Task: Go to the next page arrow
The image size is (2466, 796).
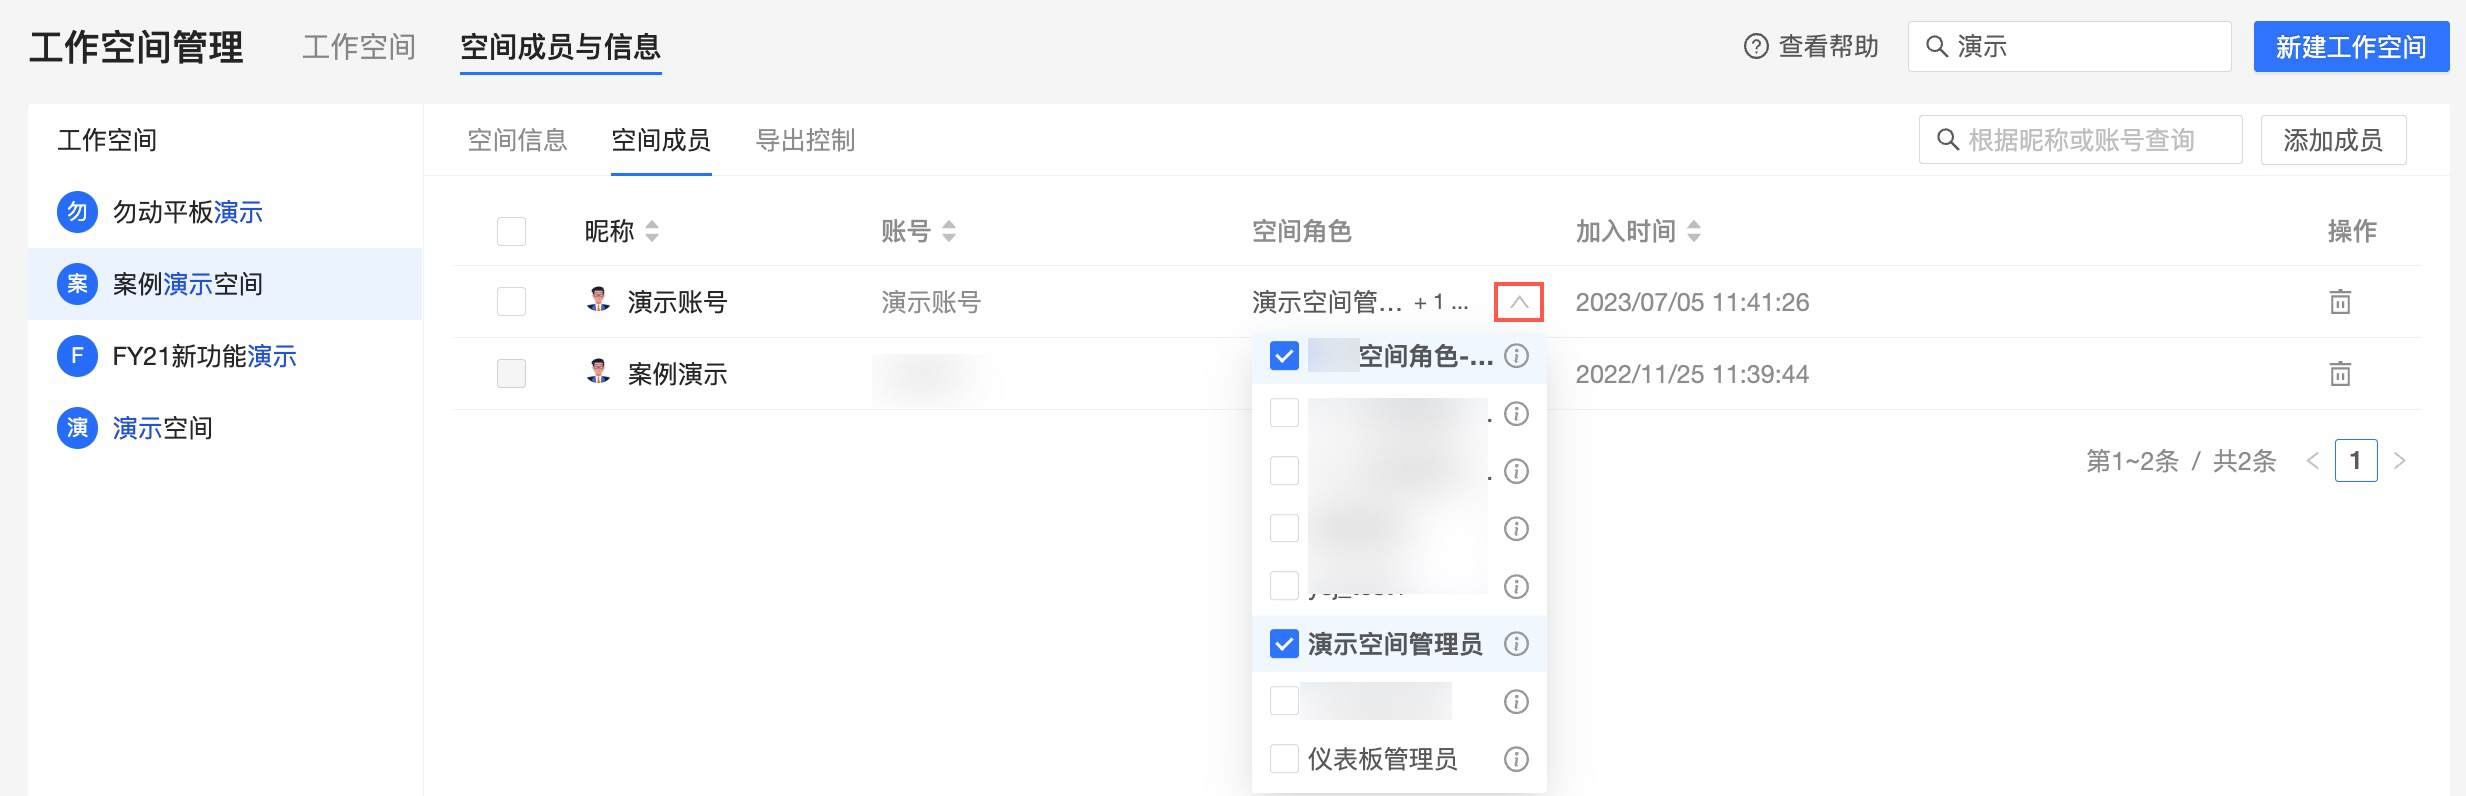Action: (x=2400, y=461)
